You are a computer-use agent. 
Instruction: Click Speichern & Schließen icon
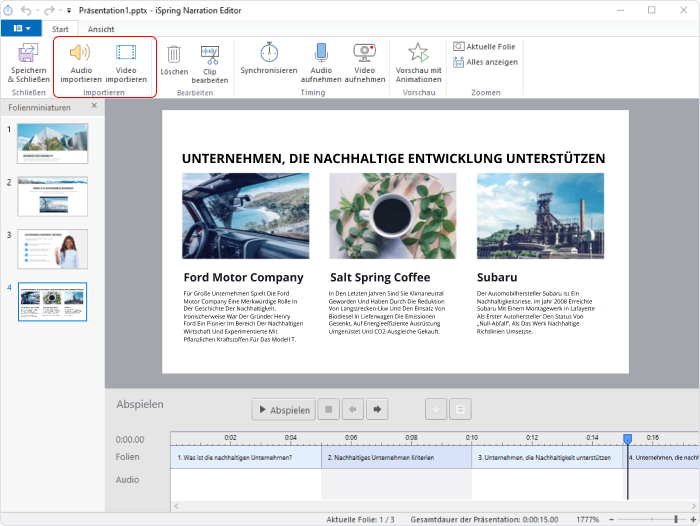[x=28, y=53]
